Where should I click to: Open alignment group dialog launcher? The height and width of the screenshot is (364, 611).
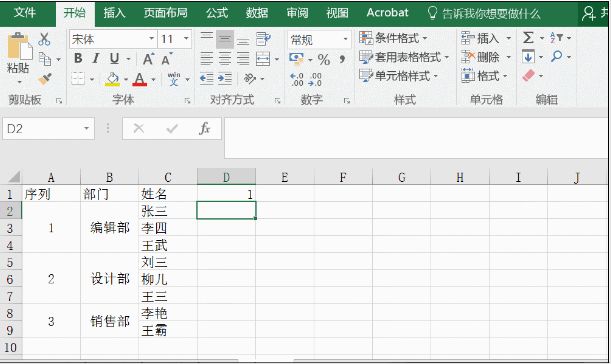[277, 101]
